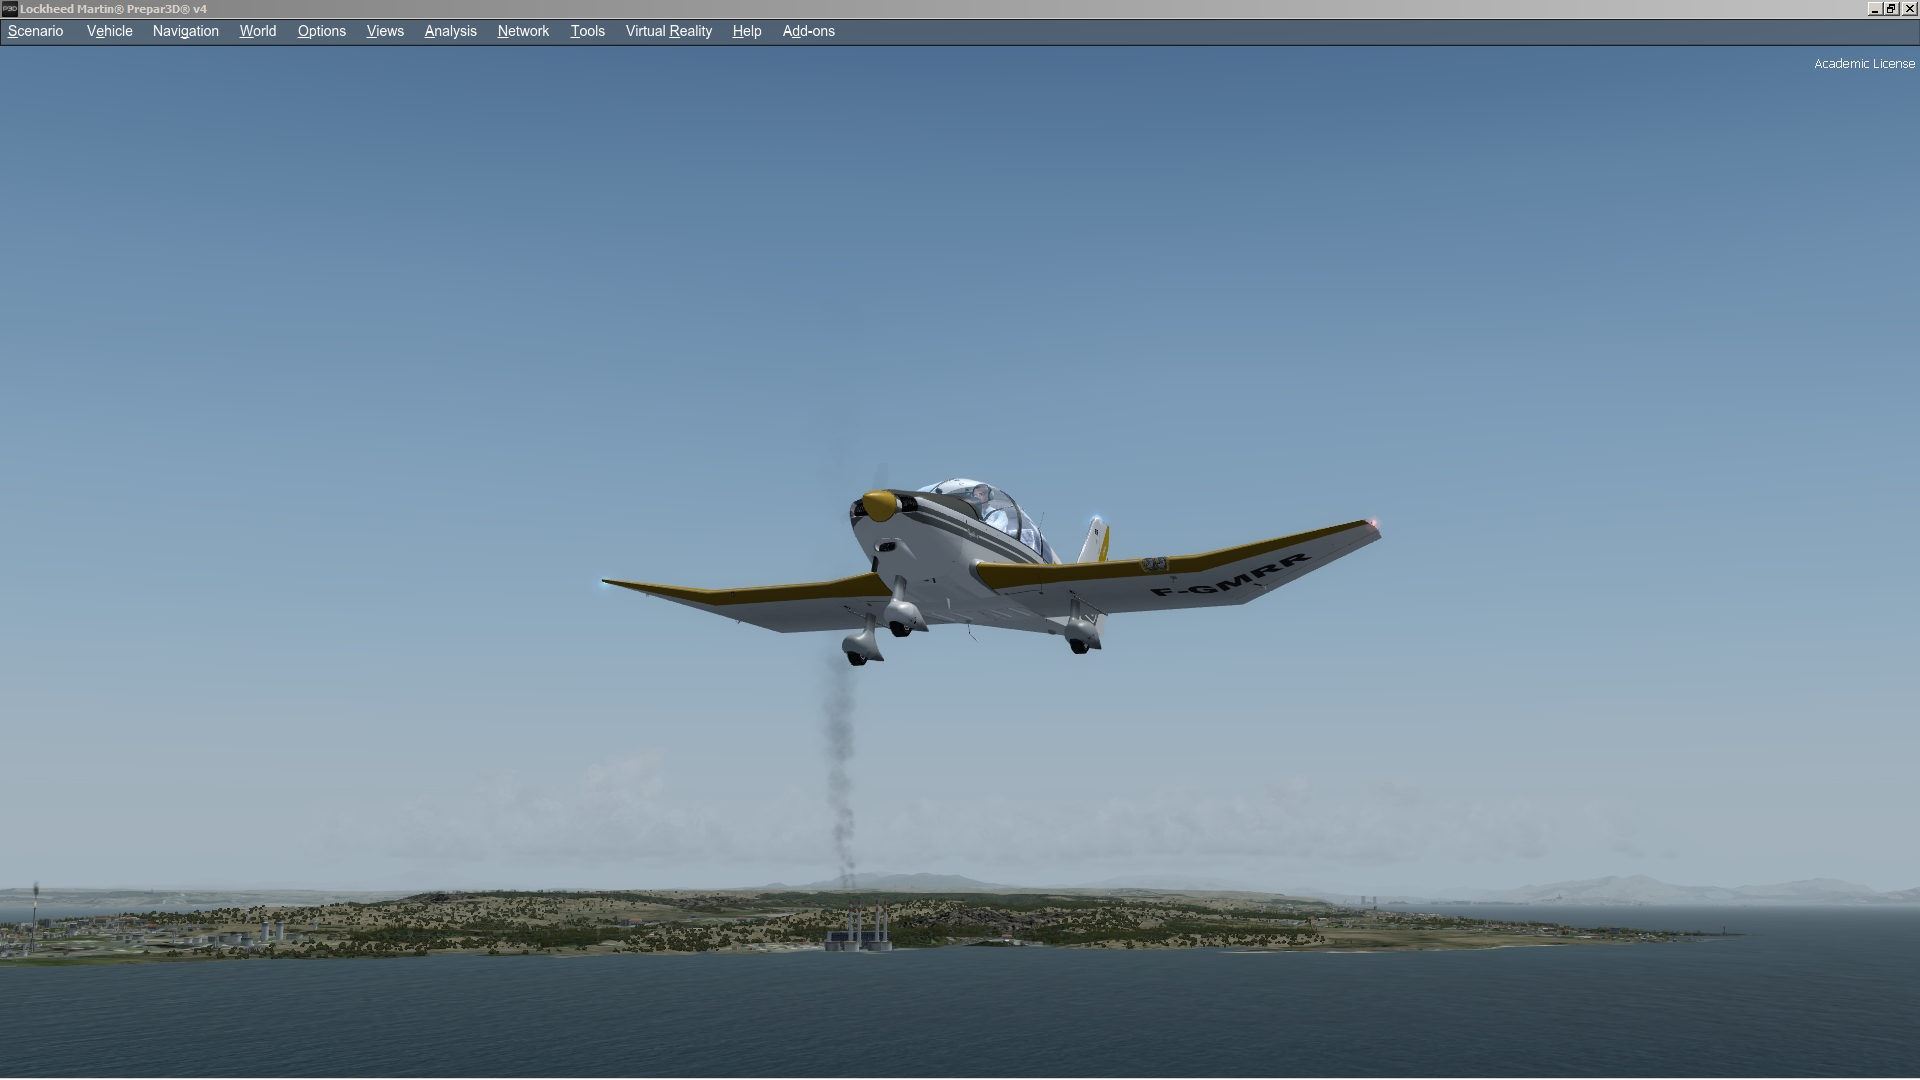The image size is (1920, 1080).
Task: Open the Virtual Reality menu
Action: tap(669, 31)
